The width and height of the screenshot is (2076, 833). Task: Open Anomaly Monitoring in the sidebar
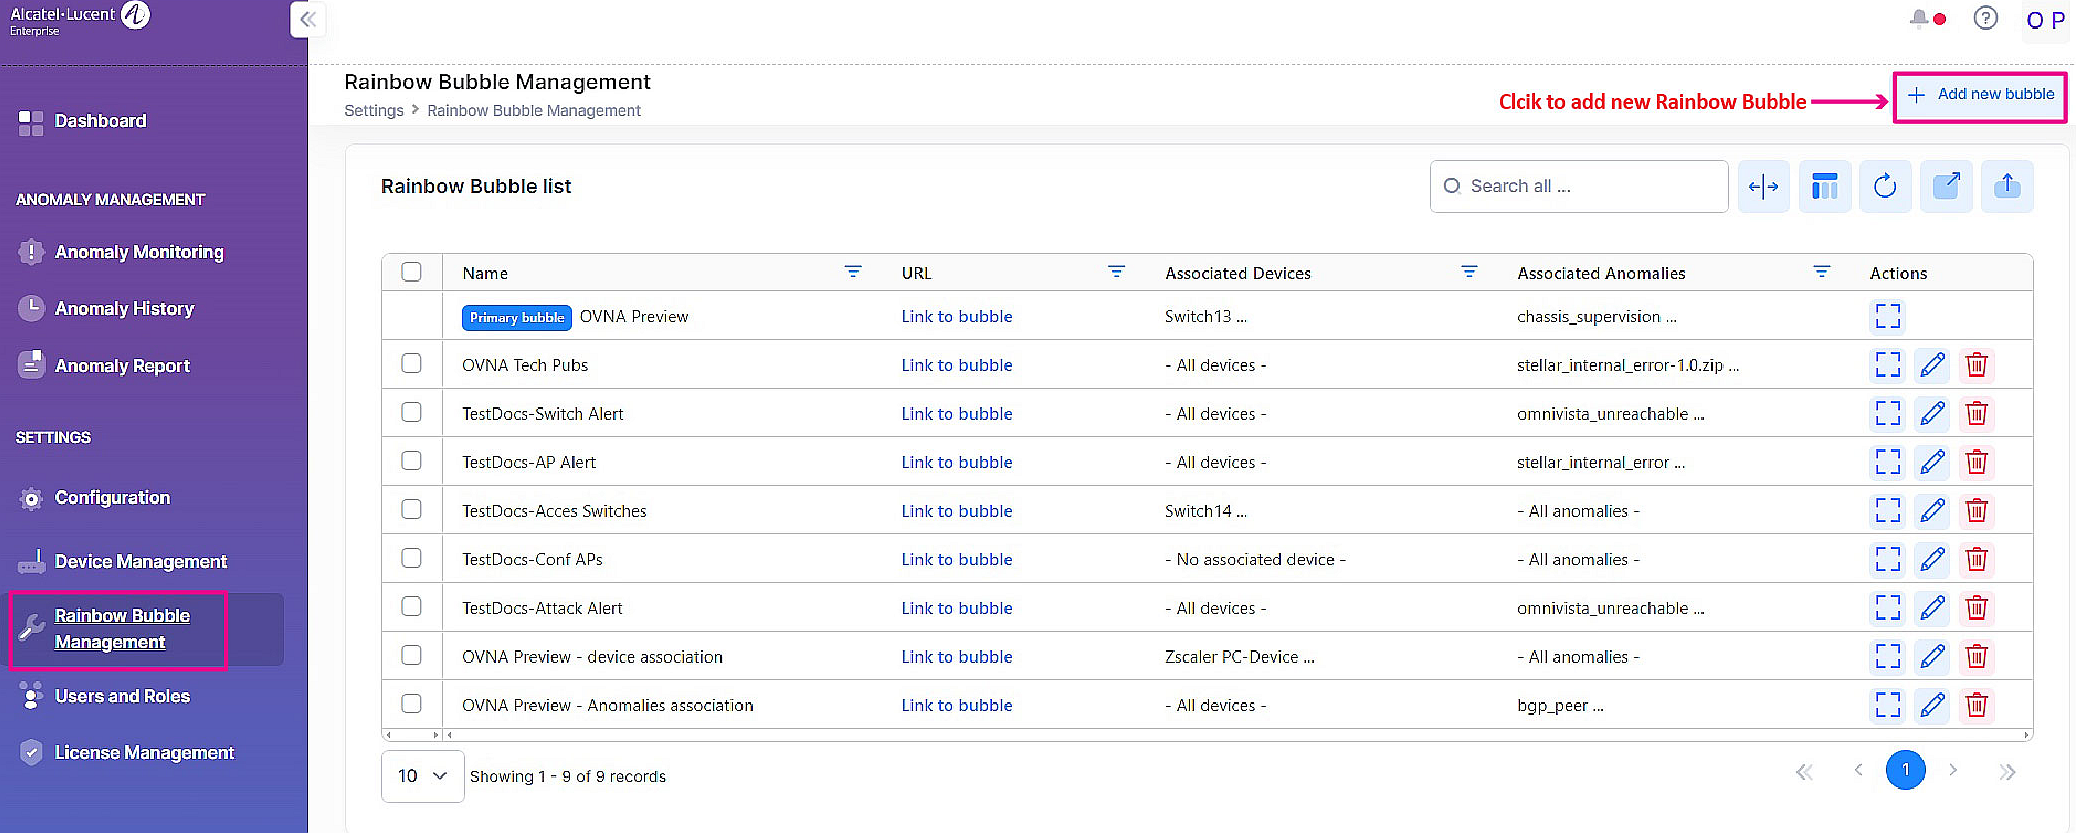tap(138, 252)
